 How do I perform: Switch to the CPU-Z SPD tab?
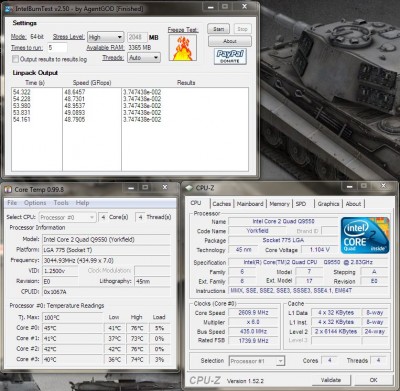pos(301,204)
